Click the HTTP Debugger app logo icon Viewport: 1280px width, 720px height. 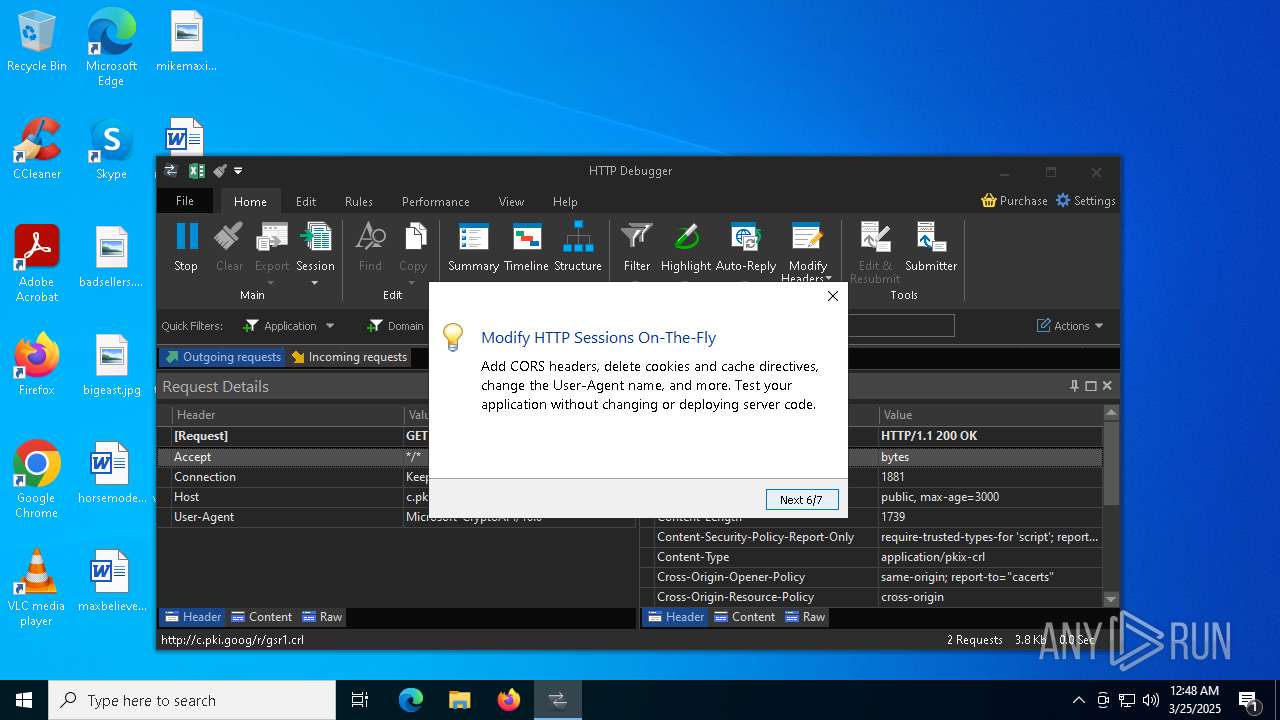click(x=171, y=171)
